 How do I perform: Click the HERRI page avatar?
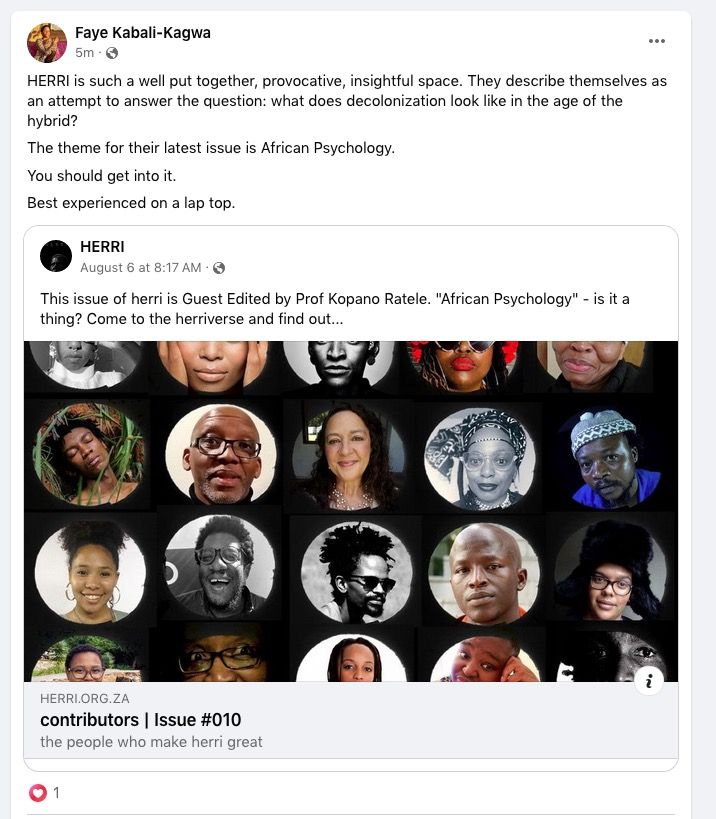pyautogui.click(x=56, y=256)
